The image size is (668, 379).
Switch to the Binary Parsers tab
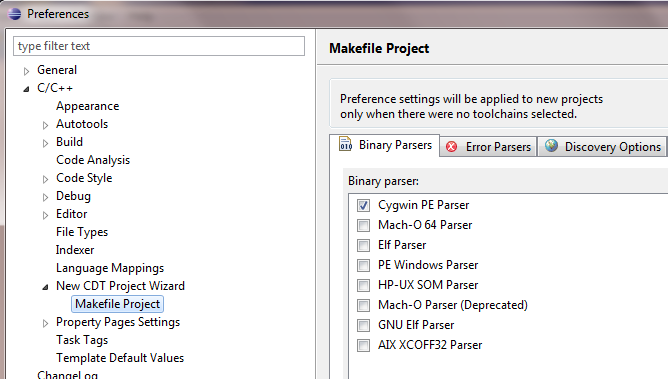point(384,145)
